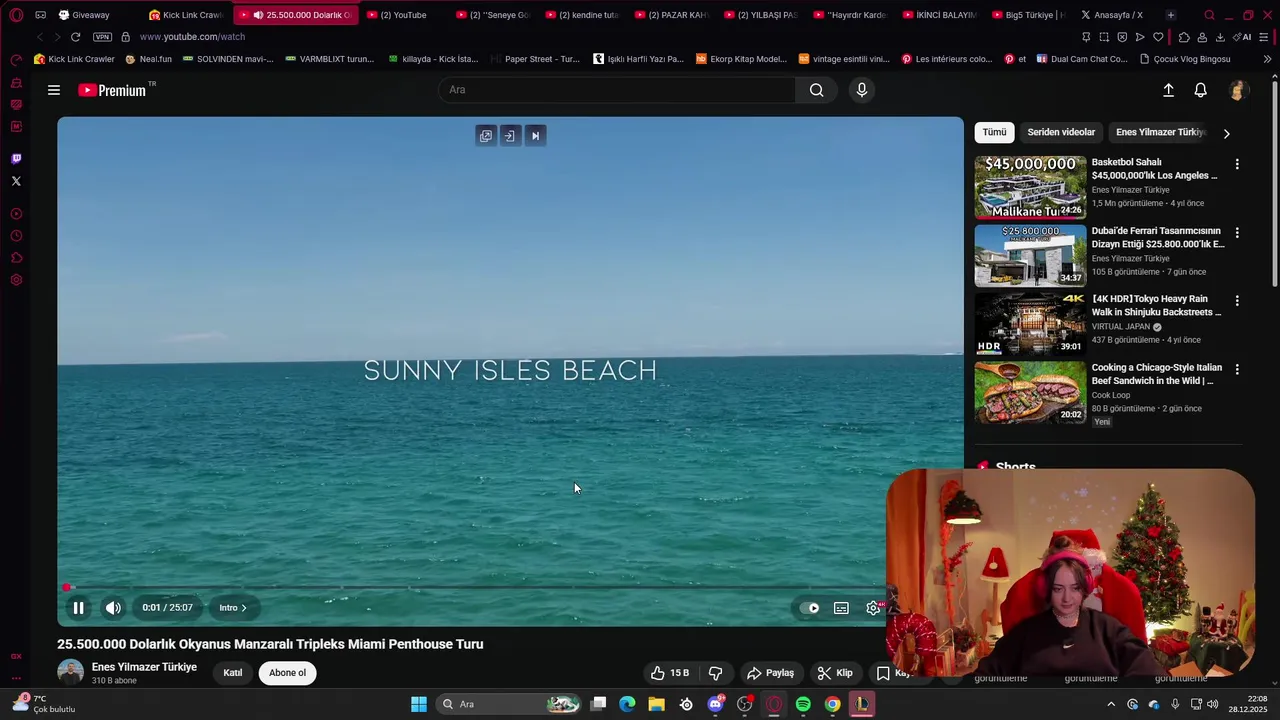The height and width of the screenshot is (720, 1280).
Task: Open the Çocuk Vlog Bingosu bookmark
Action: pyautogui.click(x=1185, y=59)
